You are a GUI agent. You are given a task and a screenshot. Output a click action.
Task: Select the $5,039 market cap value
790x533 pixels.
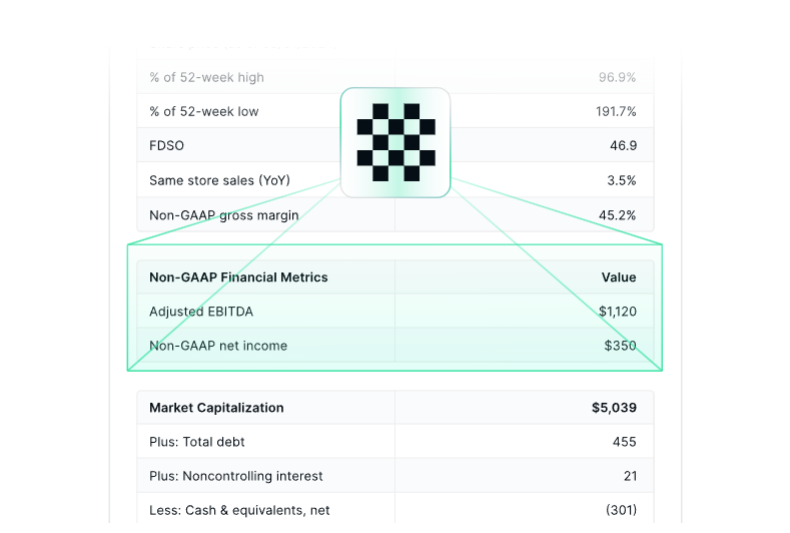click(614, 407)
